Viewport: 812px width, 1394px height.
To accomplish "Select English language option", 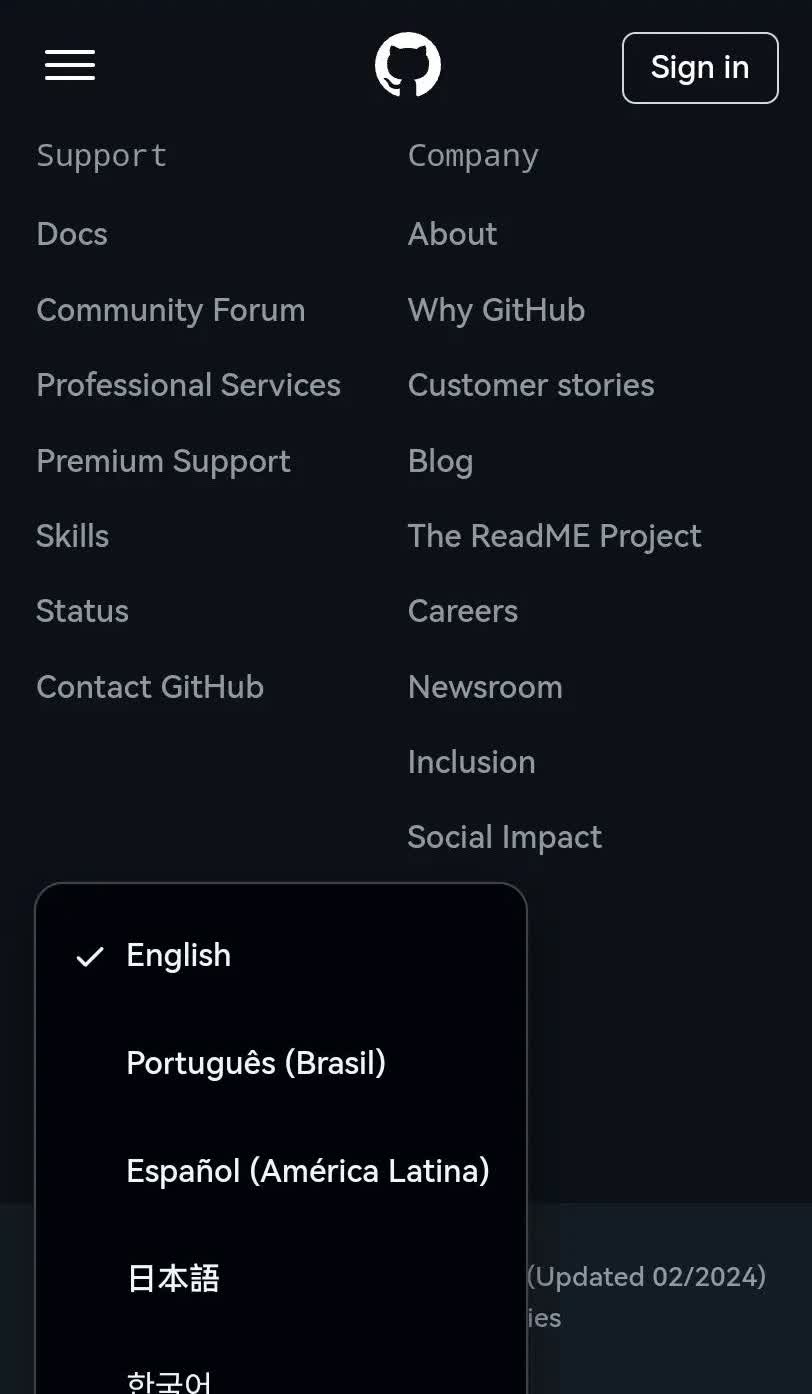I will click(178, 956).
